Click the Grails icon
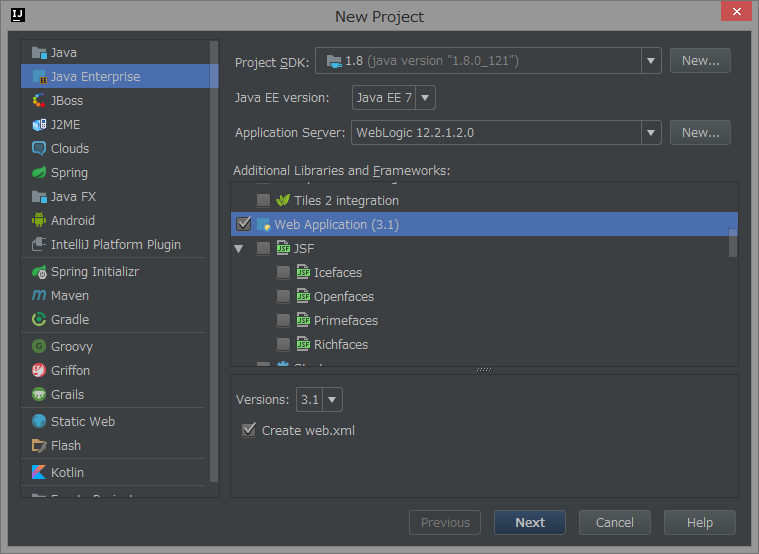The width and height of the screenshot is (759, 554). pyautogui.click(x=39, y=394)
